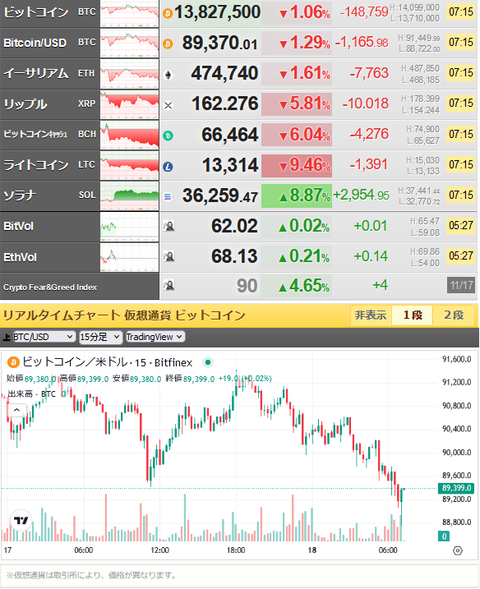This screenshot has height=589, width=480.
Task: Open chart settings gear icon
Action: pos(457,551)
